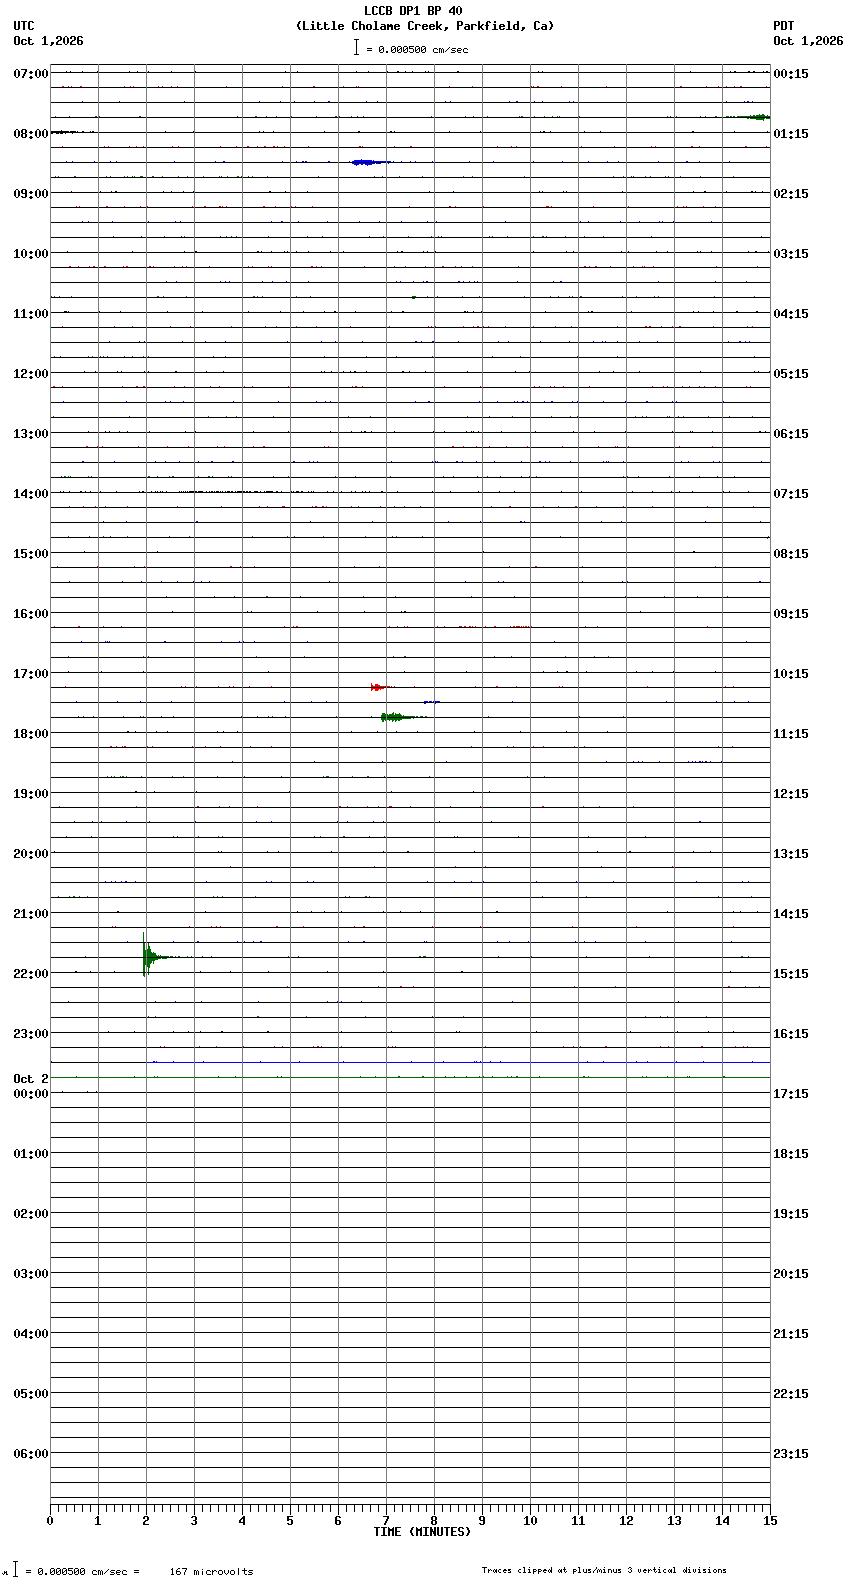
Task: Click the '0' tick label on time axis
Action: 50,1521
